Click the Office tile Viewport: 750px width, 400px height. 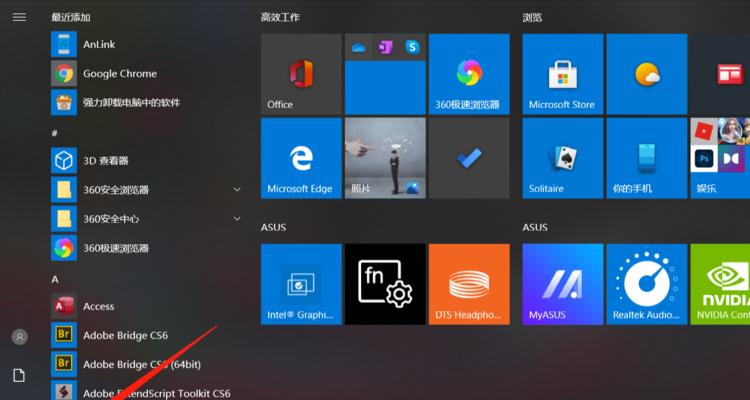click(x=301, y=74)
